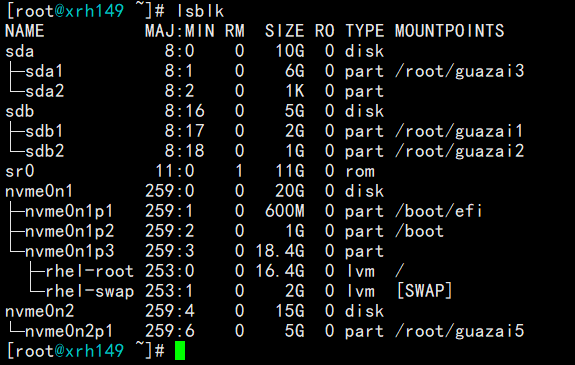Select the sdb1 partition name
Screen dimensions: 575x365
coord(44,131)
